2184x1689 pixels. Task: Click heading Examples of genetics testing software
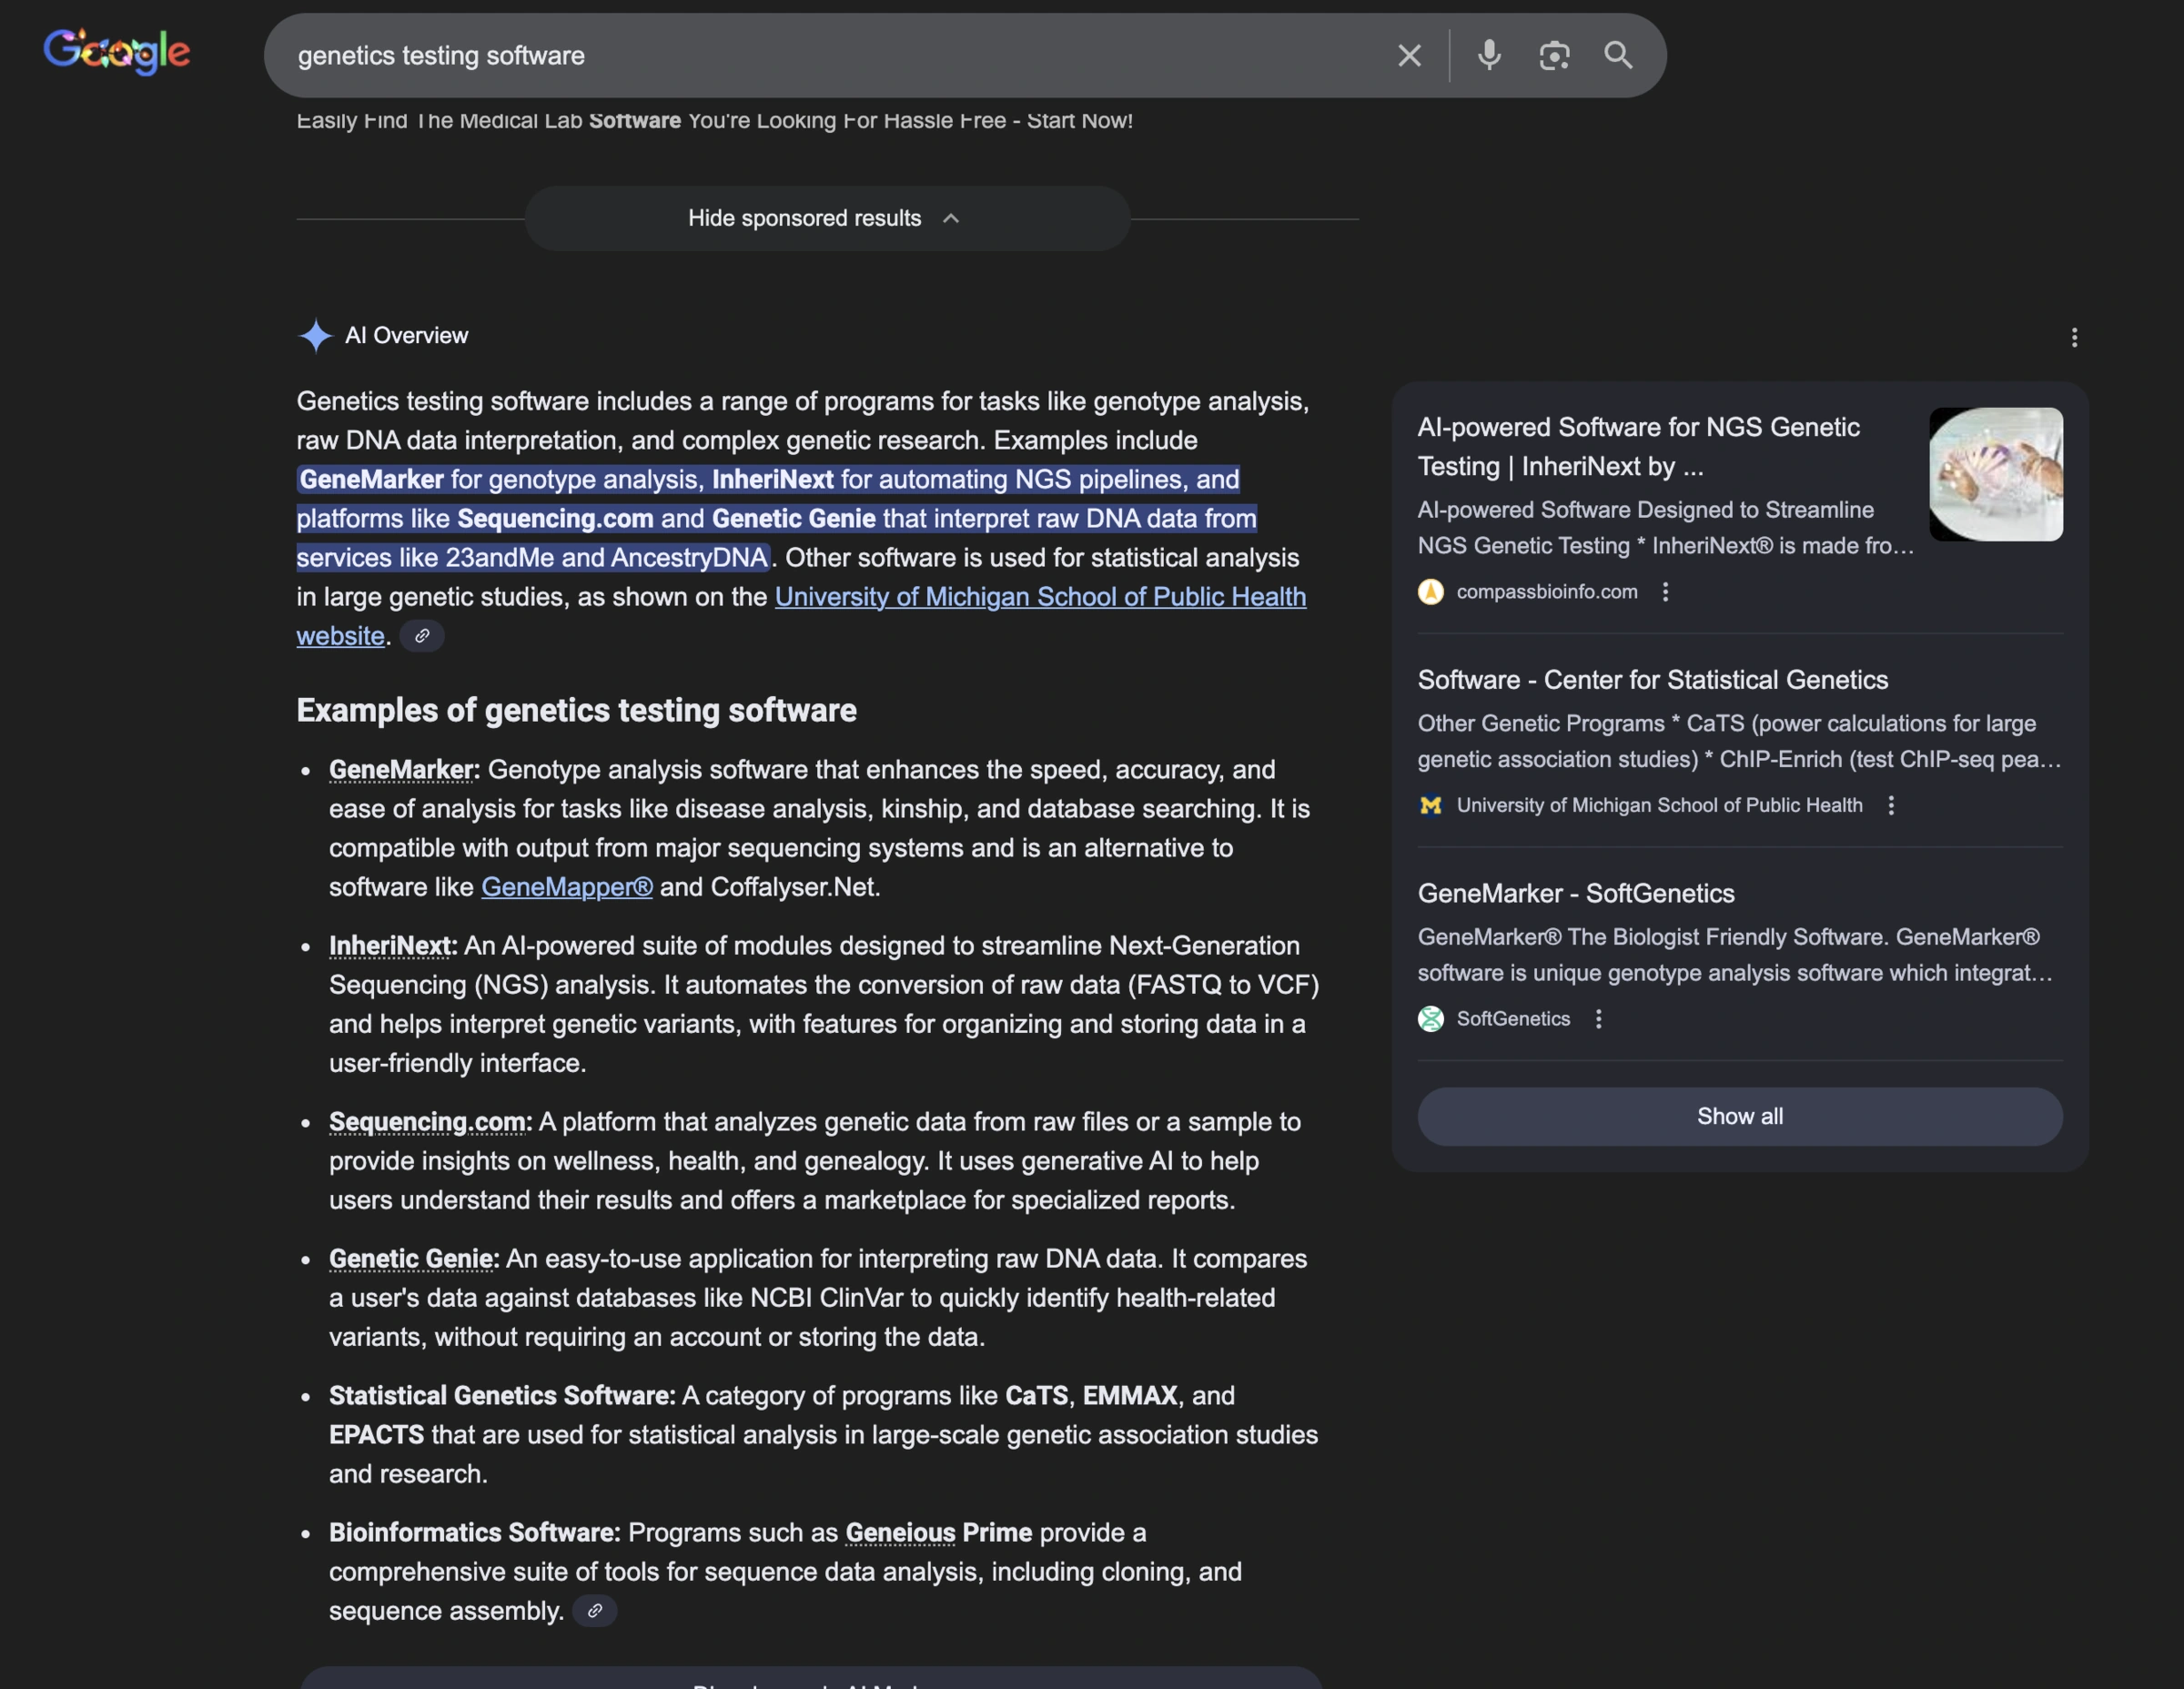tap(576, 711)
